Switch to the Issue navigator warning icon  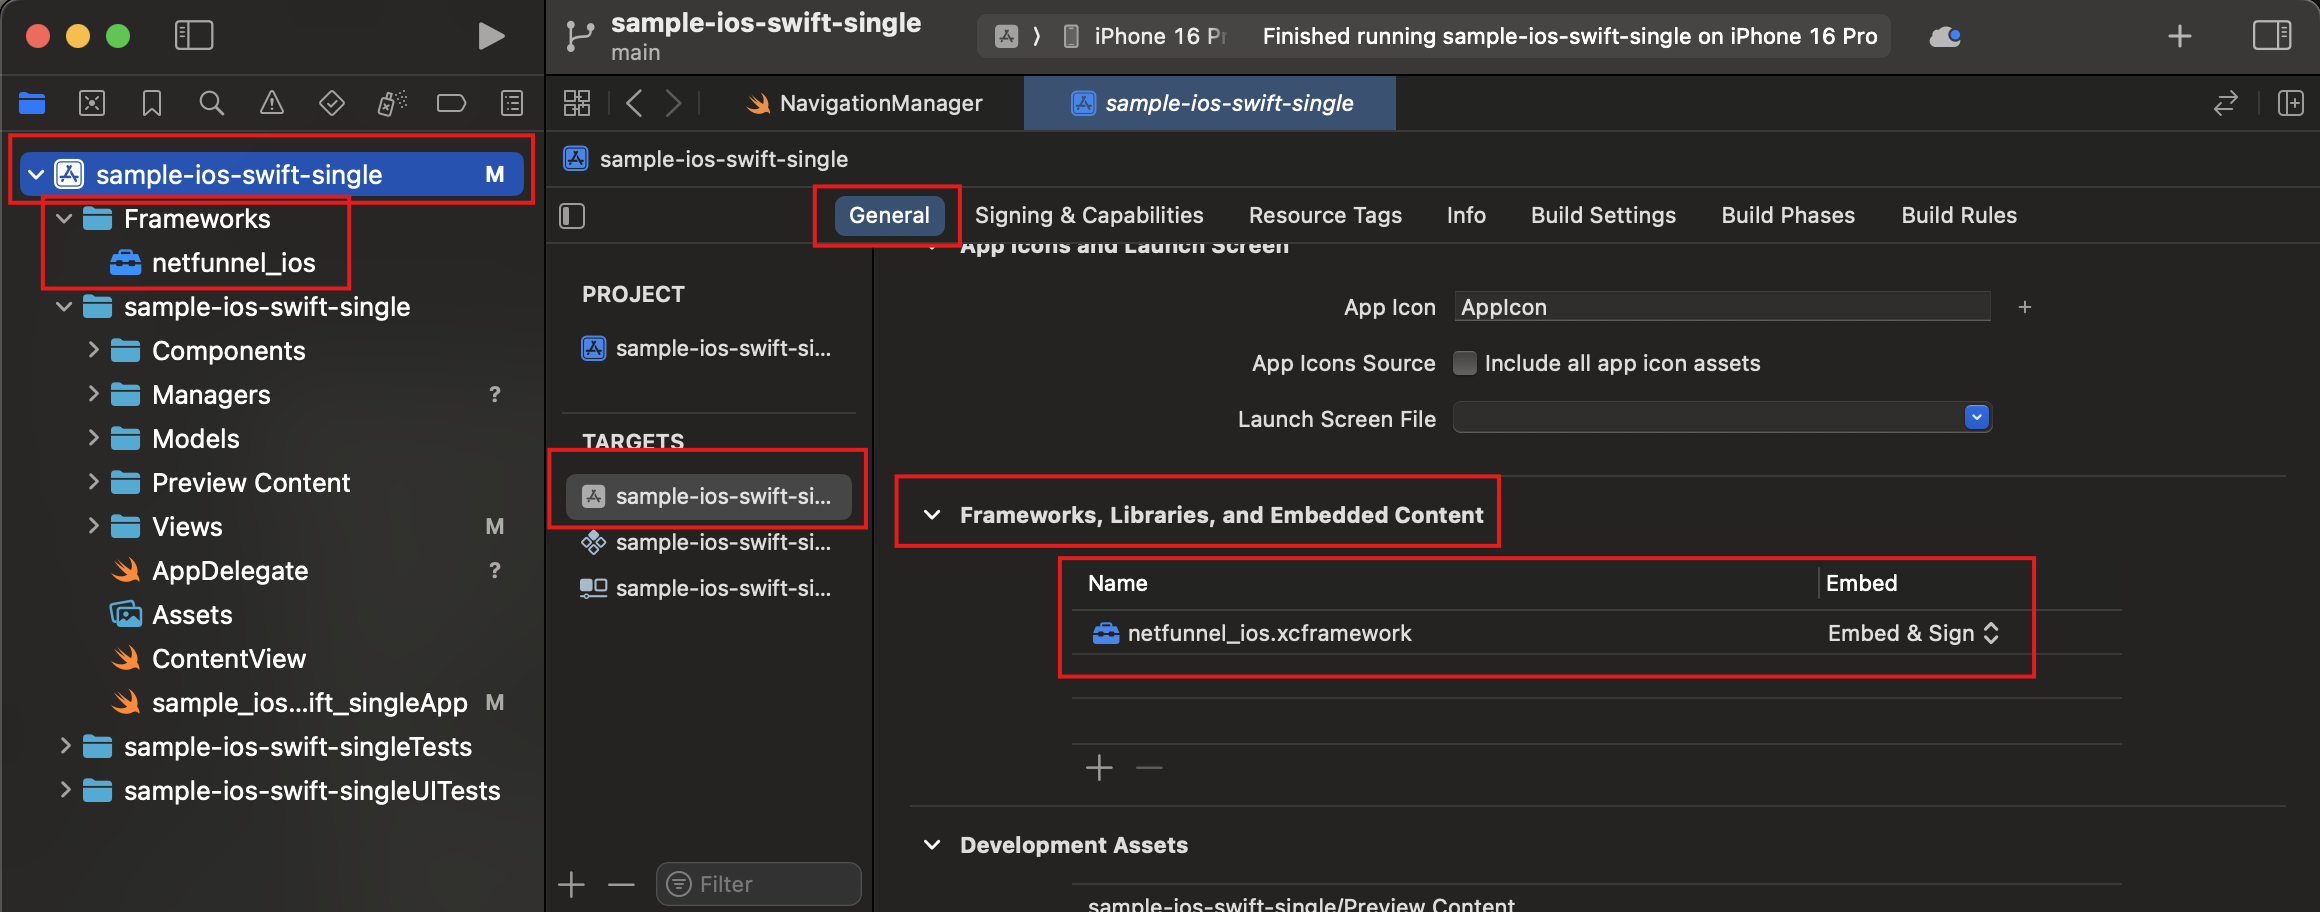[271, 103]
